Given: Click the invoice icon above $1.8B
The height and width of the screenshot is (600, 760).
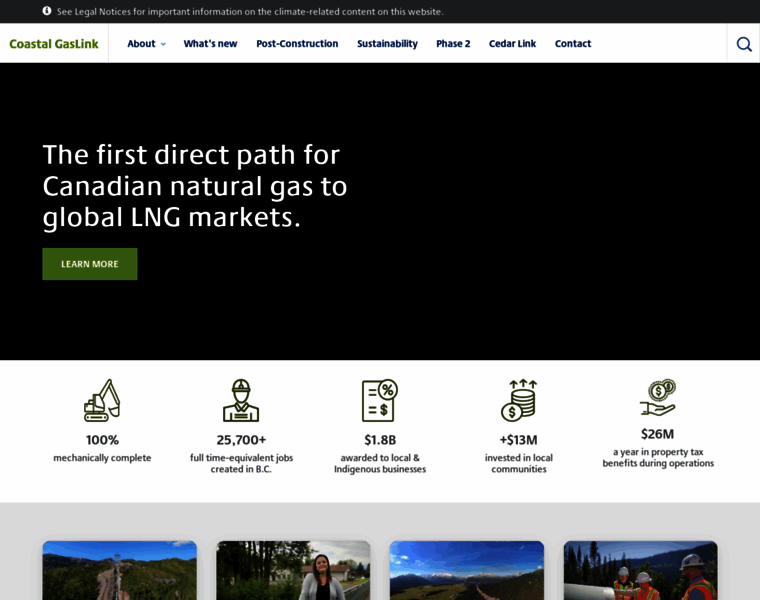Looking at the screenshot, I should [380, 400].
